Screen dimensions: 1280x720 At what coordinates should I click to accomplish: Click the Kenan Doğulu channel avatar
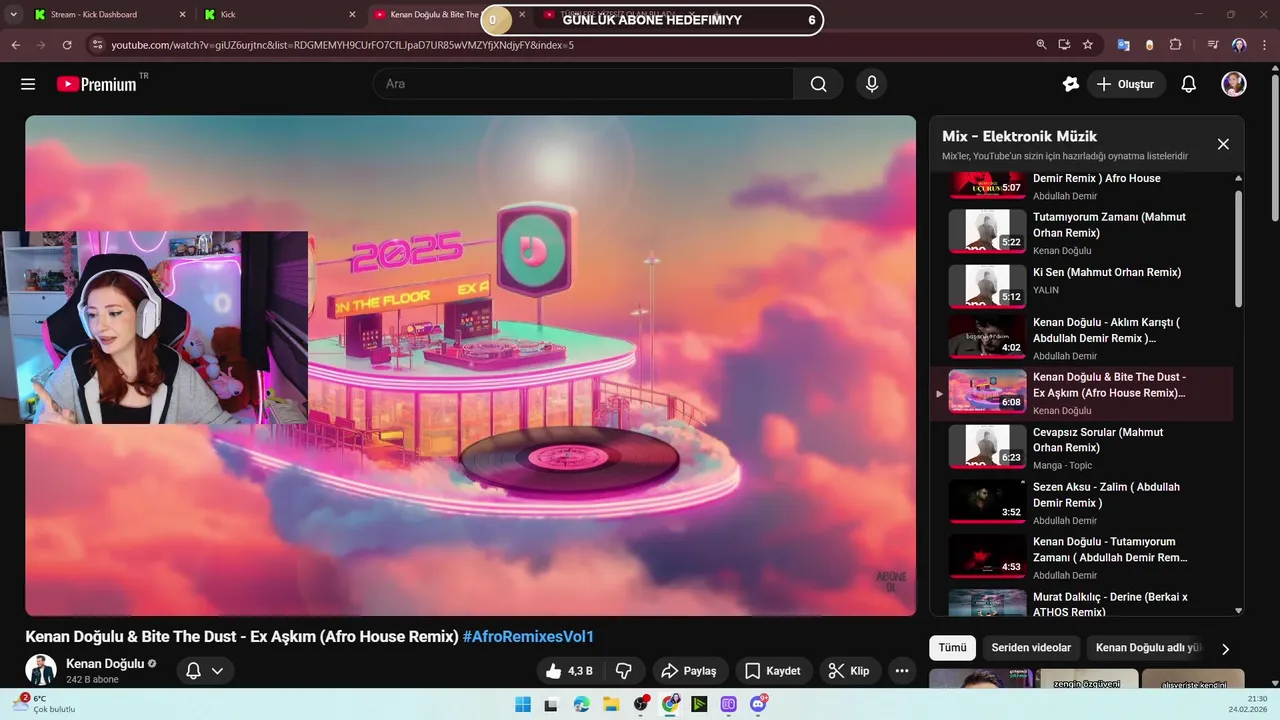click(x=41, y=671)
